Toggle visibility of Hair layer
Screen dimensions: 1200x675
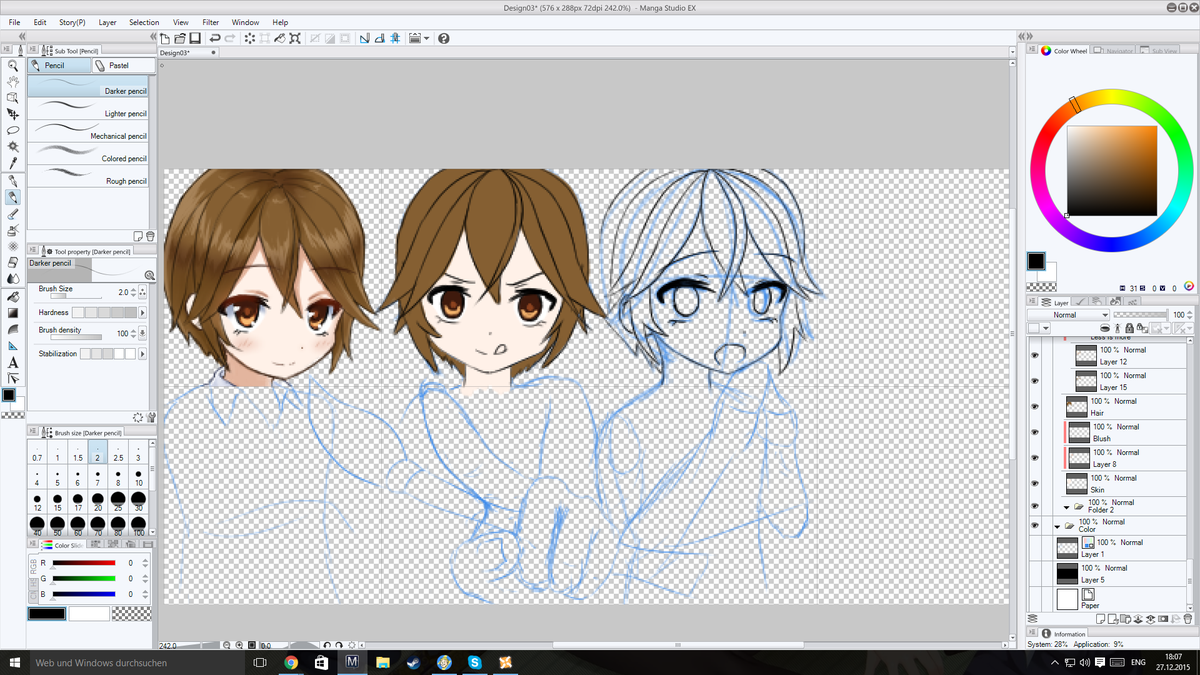tap(1035, 407)
